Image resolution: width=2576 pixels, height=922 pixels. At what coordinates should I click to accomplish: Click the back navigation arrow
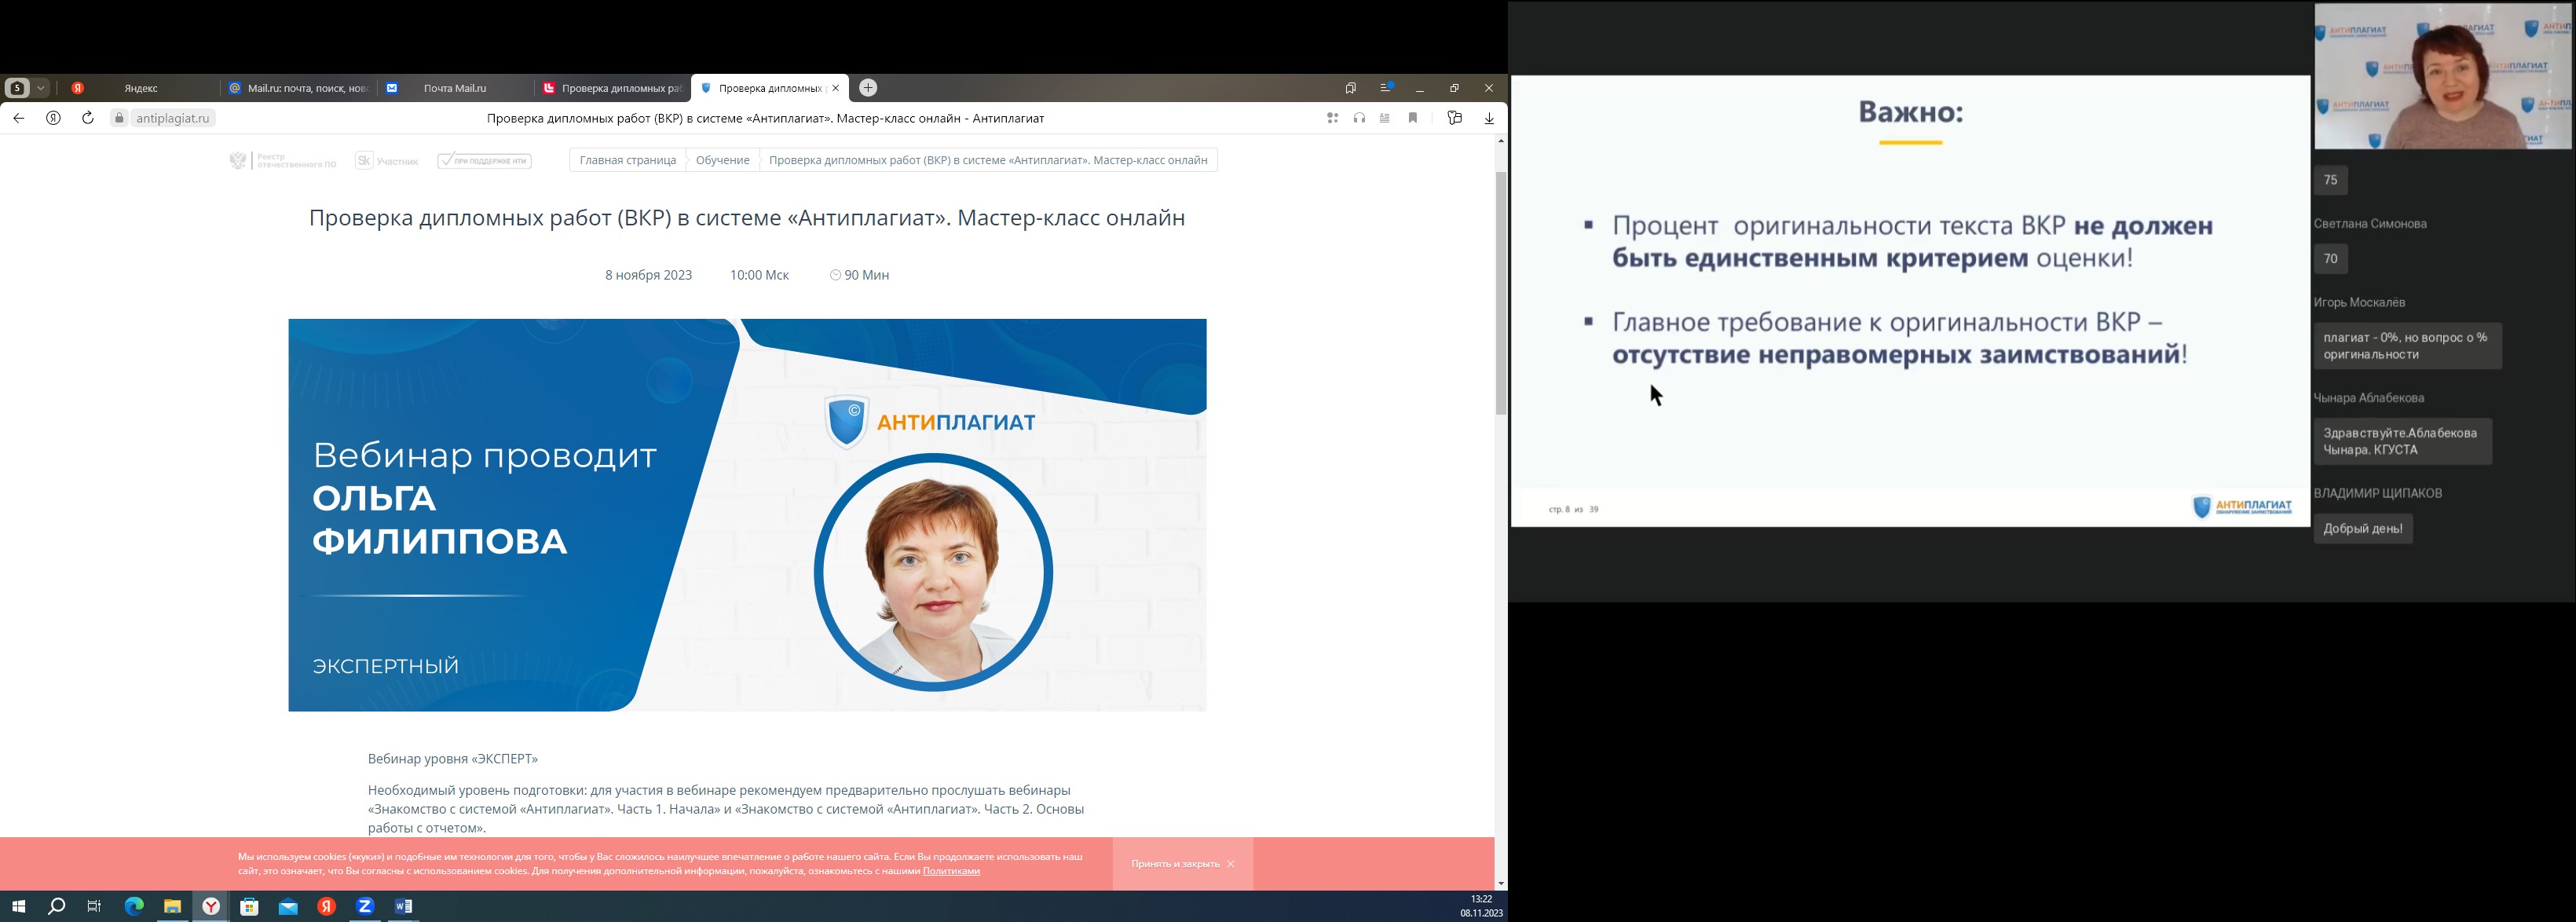(19, 118)
